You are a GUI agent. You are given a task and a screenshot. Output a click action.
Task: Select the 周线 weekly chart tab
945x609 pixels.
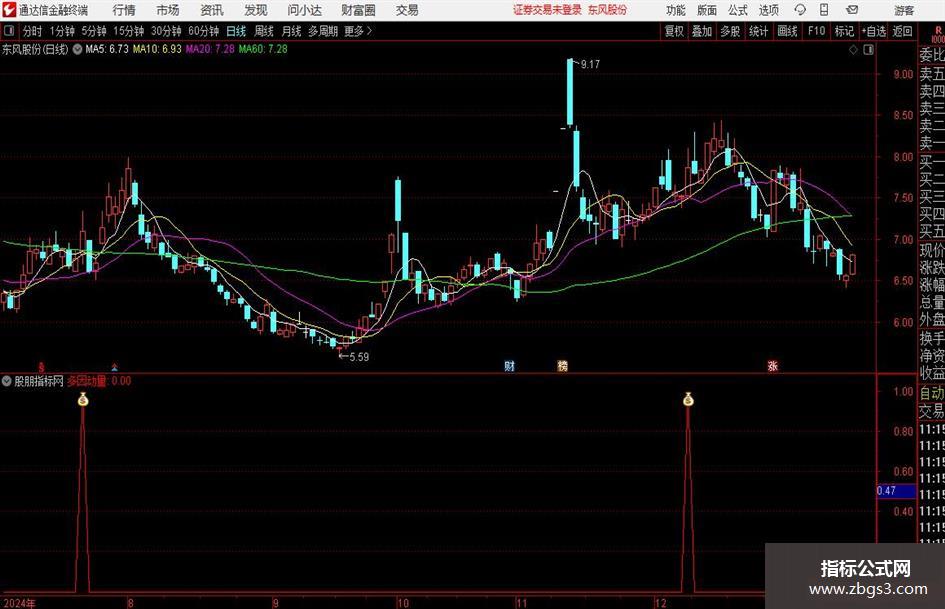coord(263,31)
